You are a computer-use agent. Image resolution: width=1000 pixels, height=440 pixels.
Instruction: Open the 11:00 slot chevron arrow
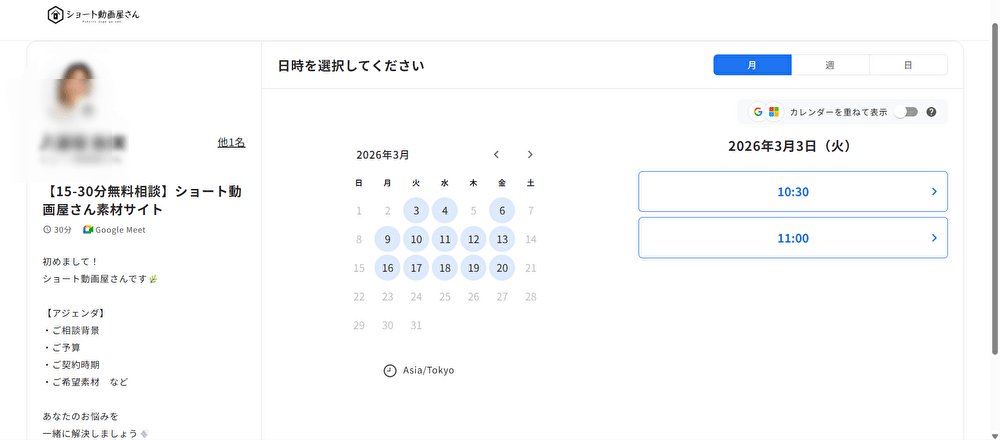933,238
